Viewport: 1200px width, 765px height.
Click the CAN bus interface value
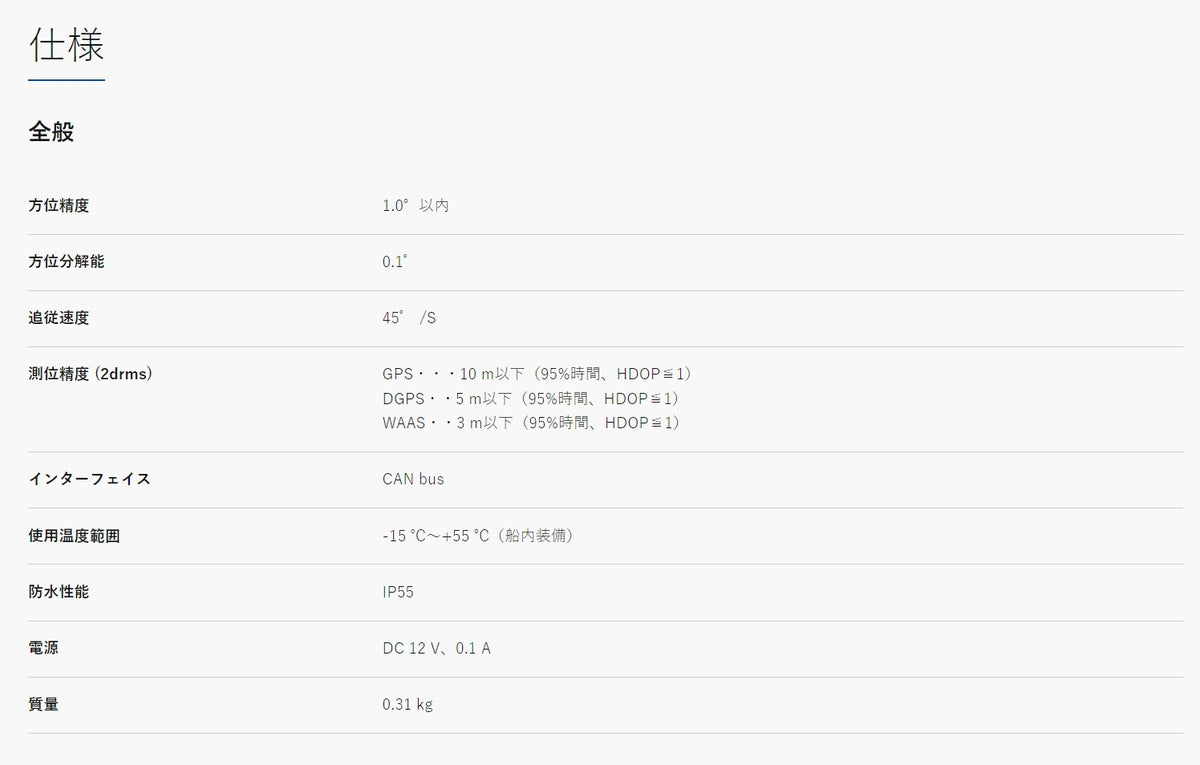pyautogui.click(x=413, y=479)
